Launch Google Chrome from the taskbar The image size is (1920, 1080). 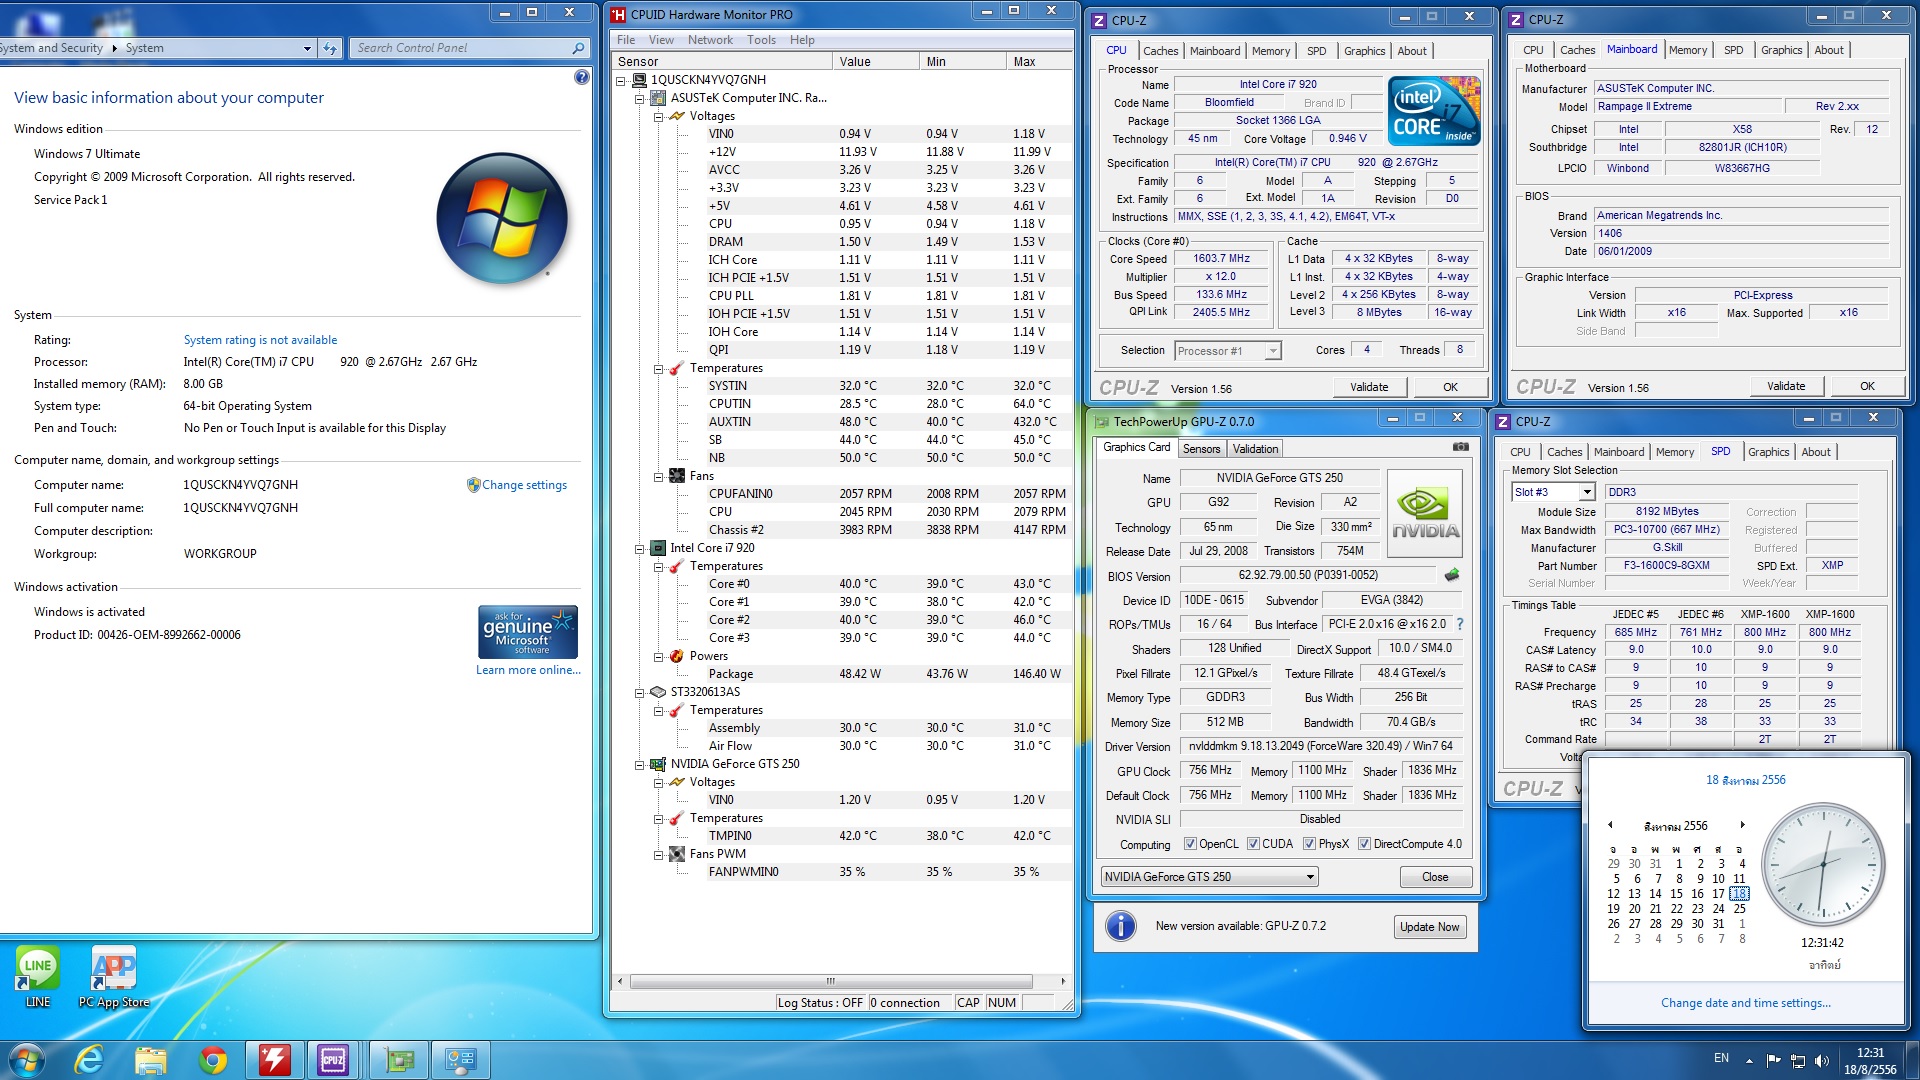[x=212, y=1060]
